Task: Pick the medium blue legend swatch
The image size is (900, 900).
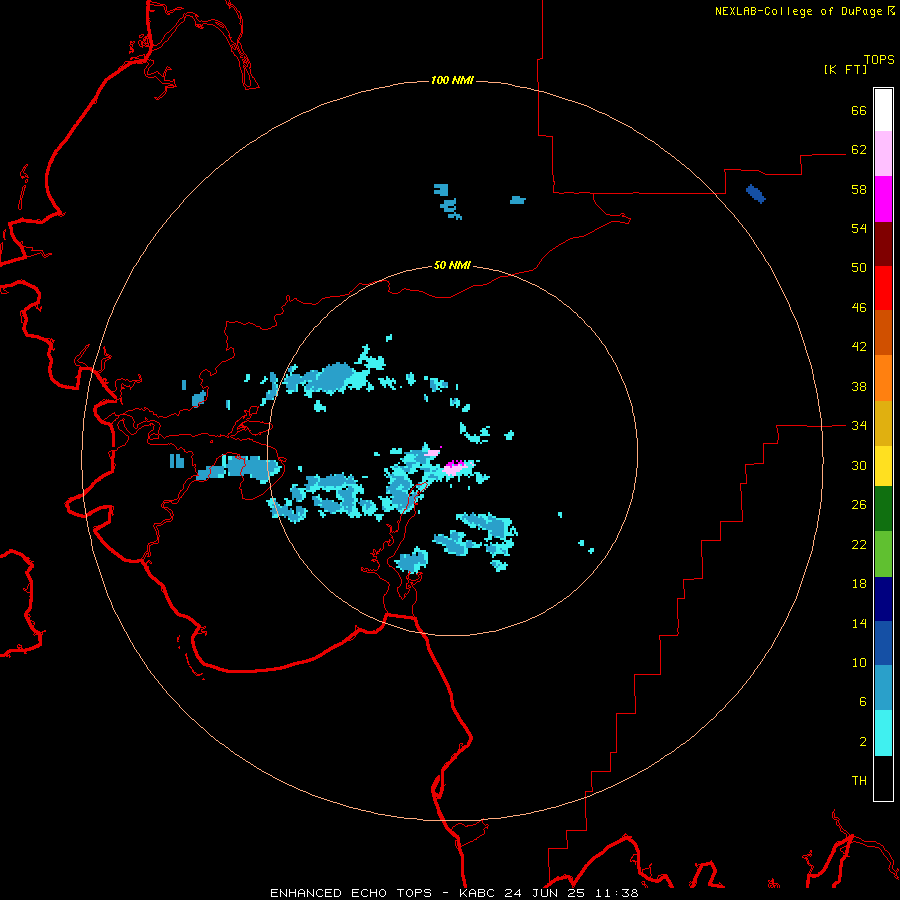Action: pos(883,643)
